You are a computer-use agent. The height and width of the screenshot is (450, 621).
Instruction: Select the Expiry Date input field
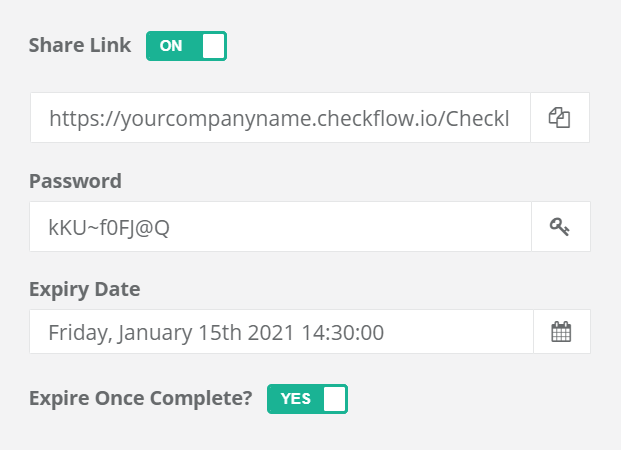pos(281,332)
